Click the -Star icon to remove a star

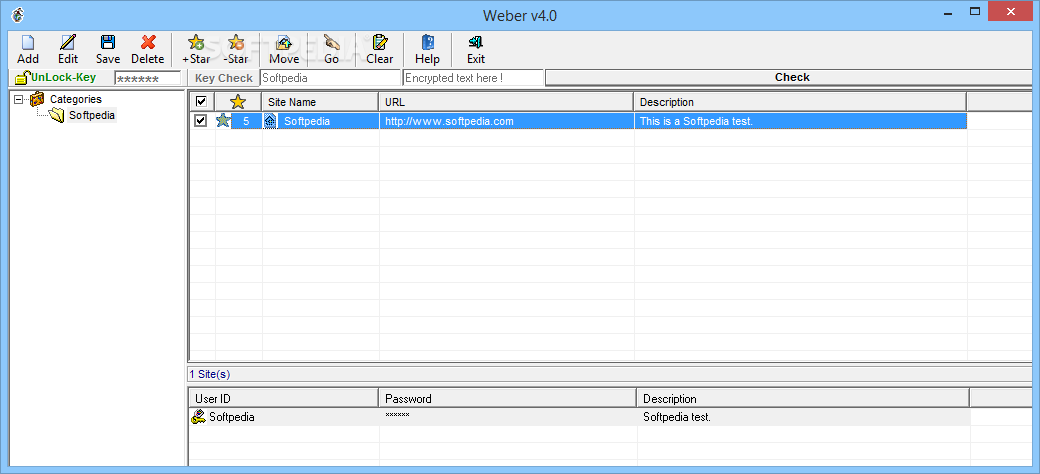point(235,43)
